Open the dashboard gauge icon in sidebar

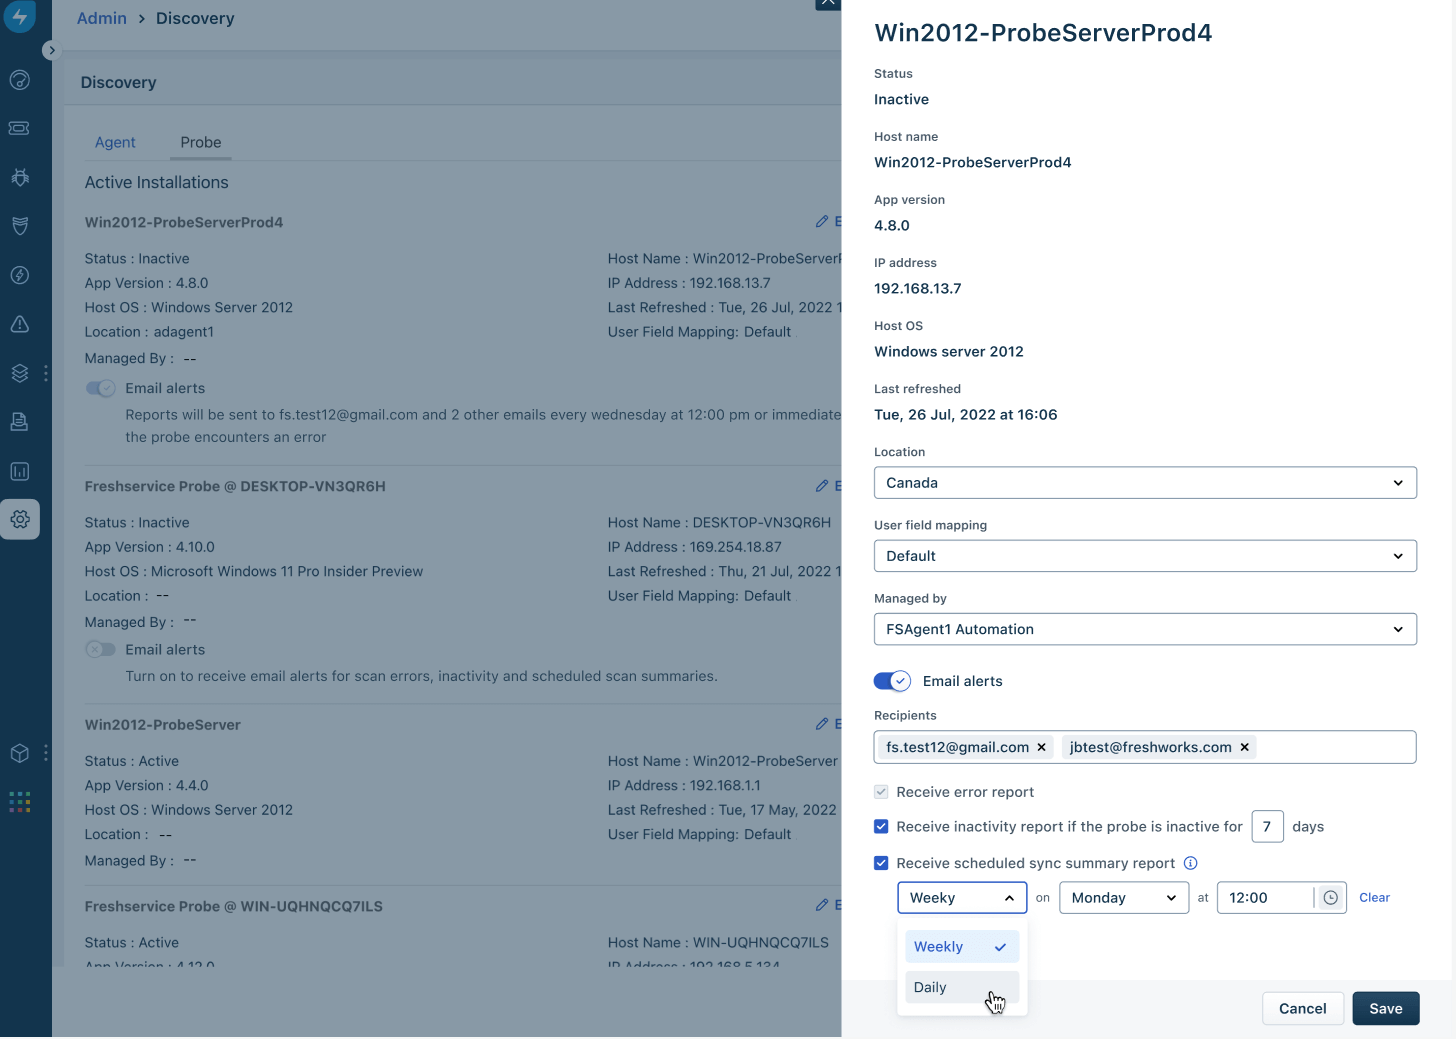pos(20,80)
